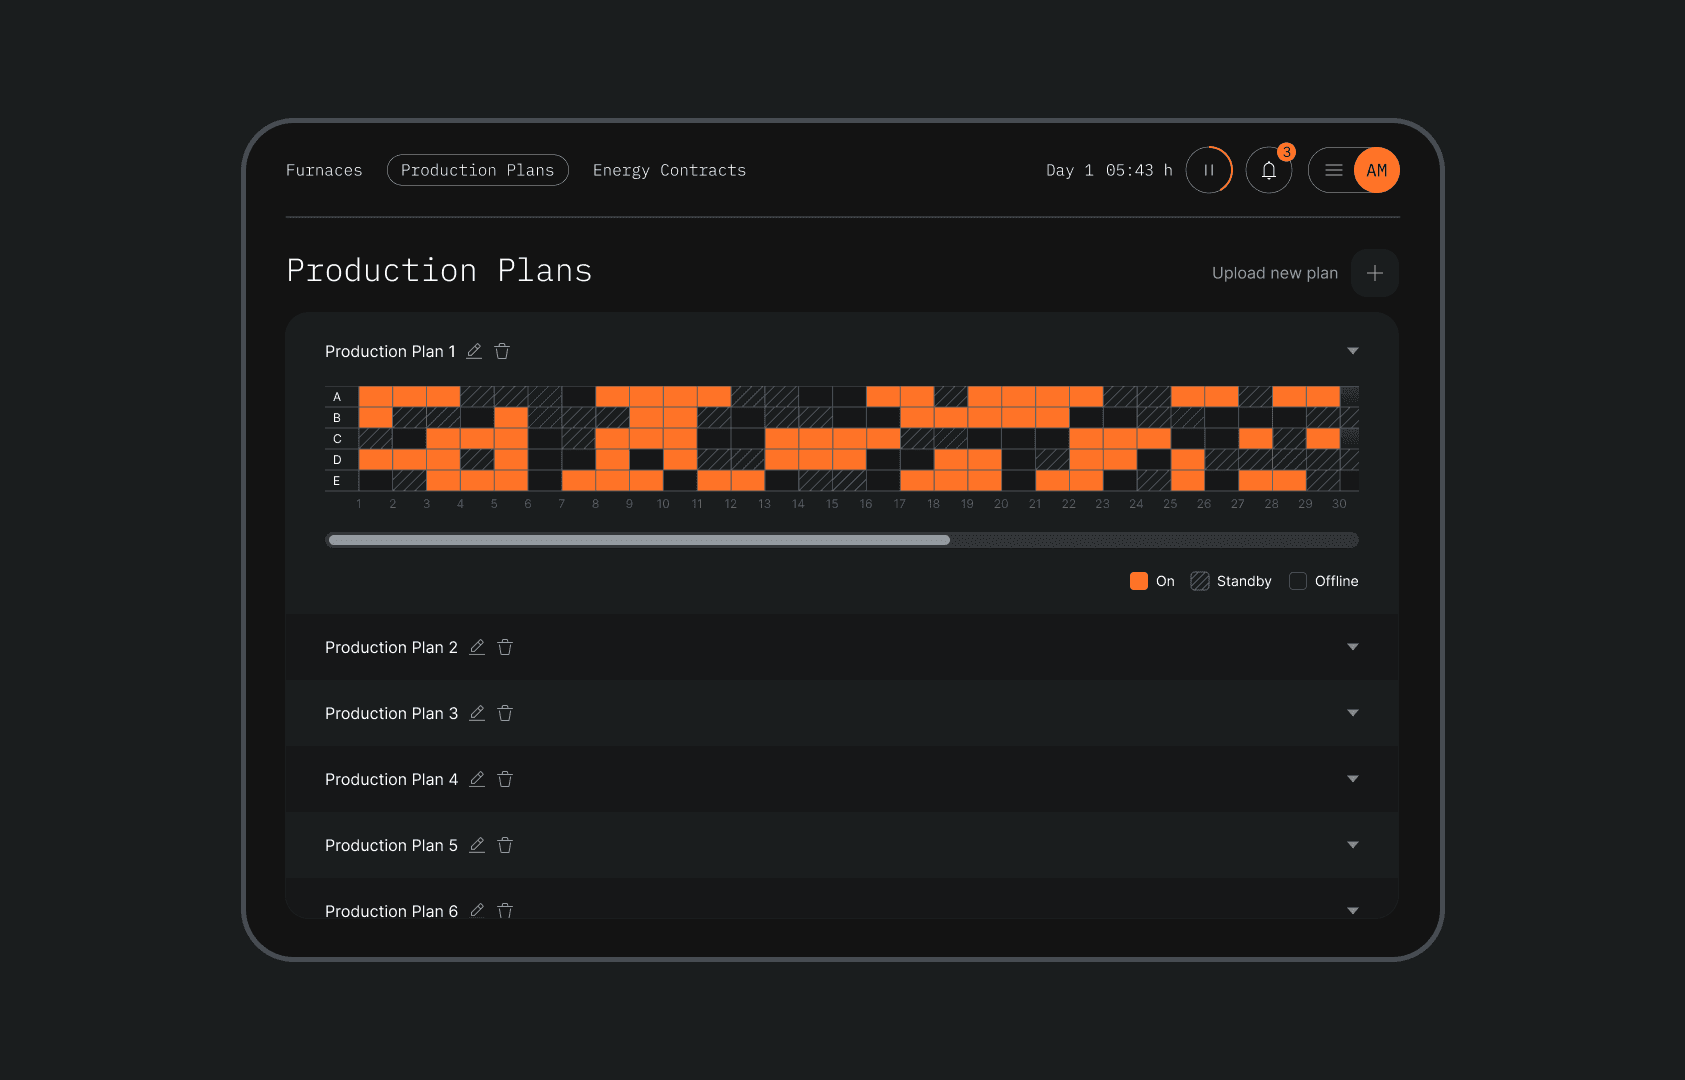Click the furnace row label A
Screen dimensions: 1685x1080
337,397
